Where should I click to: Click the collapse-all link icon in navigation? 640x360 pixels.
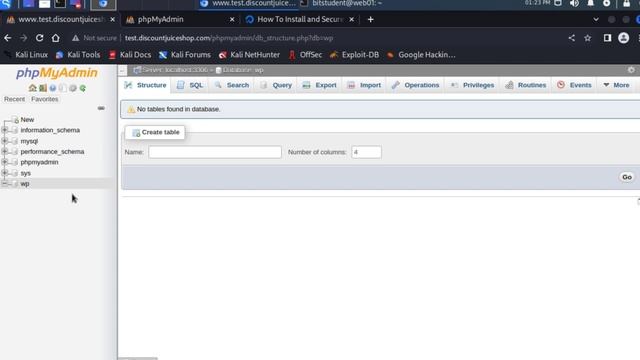click(101, 108)
